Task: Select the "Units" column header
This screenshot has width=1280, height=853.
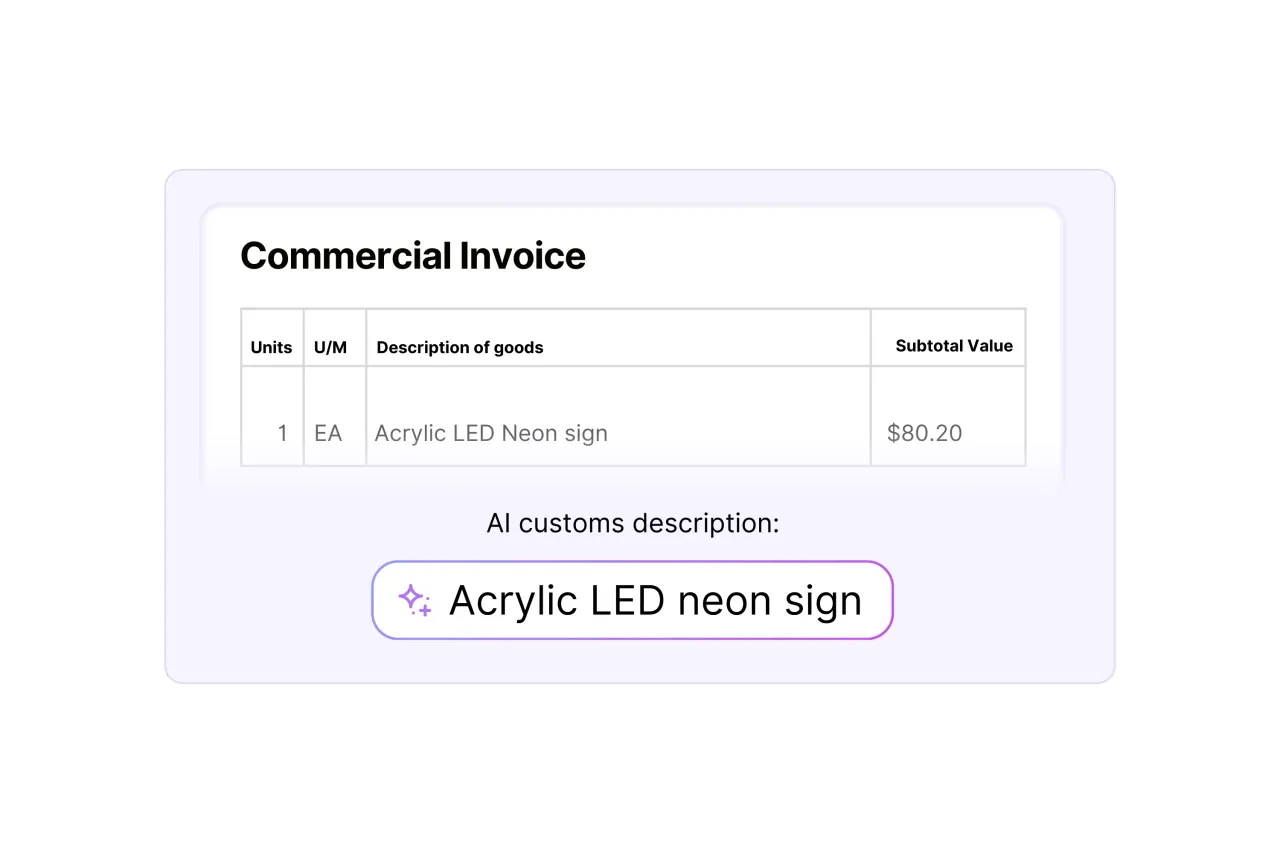Action: [271, 347]
